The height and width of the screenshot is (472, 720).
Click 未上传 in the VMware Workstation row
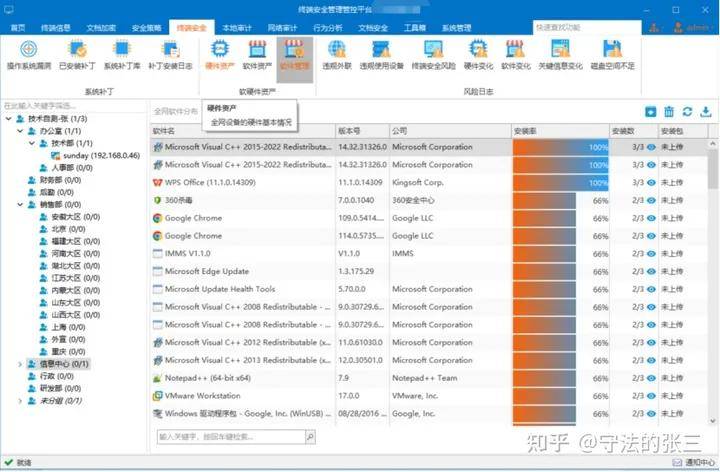tap(672, 396)
